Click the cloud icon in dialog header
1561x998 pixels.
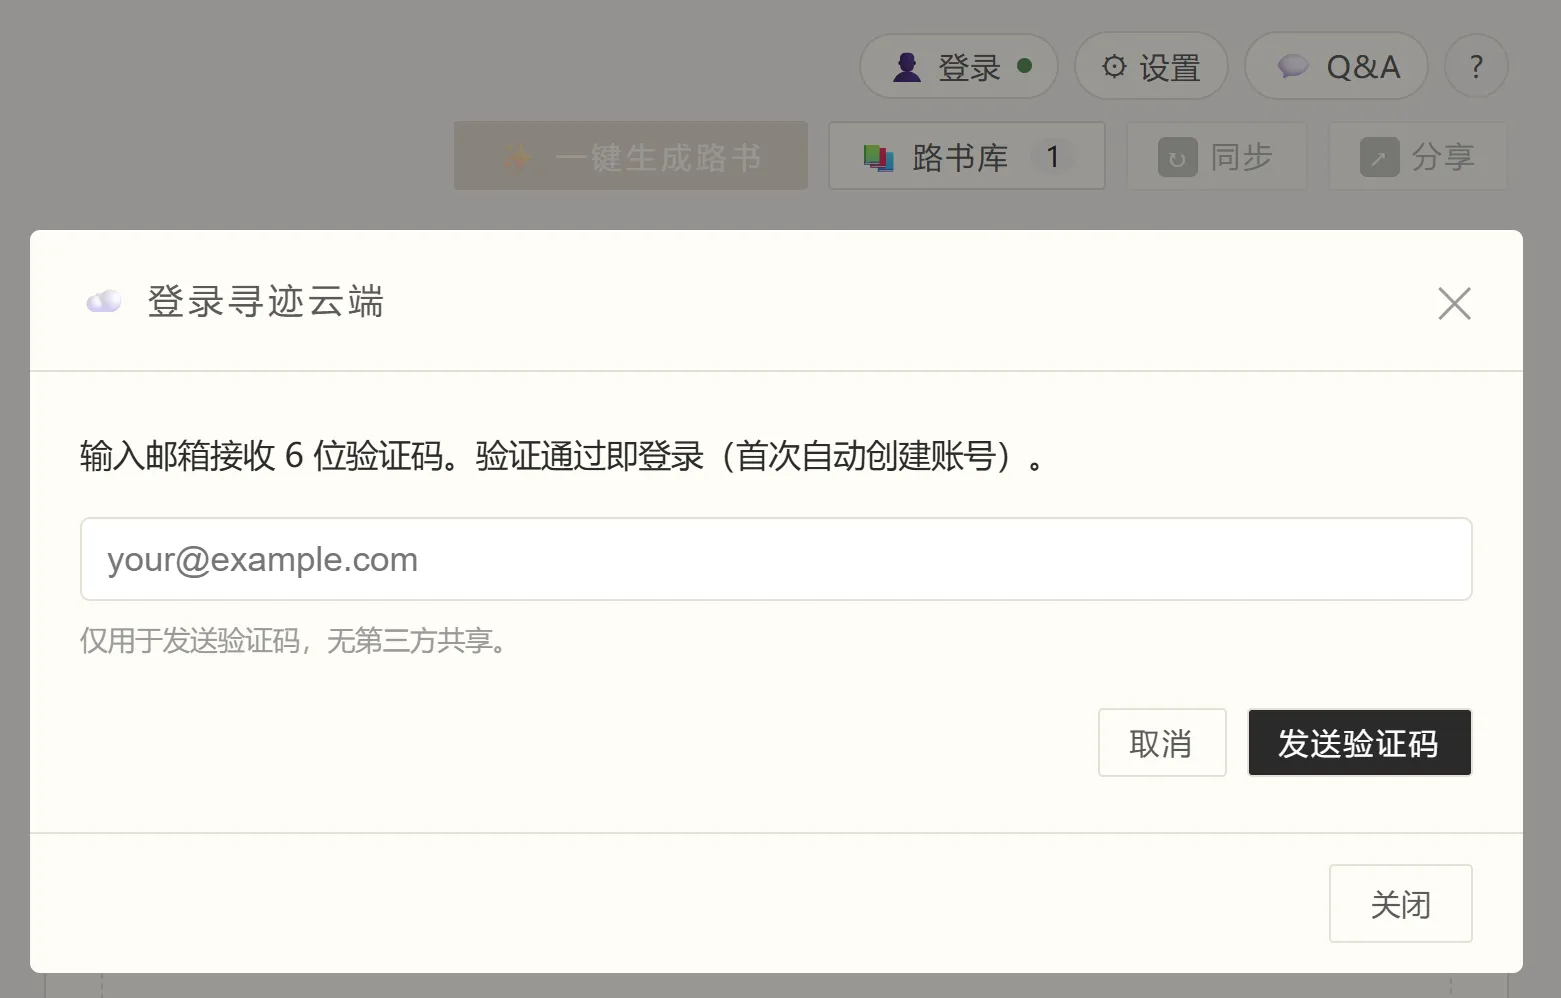coord(104,301)
